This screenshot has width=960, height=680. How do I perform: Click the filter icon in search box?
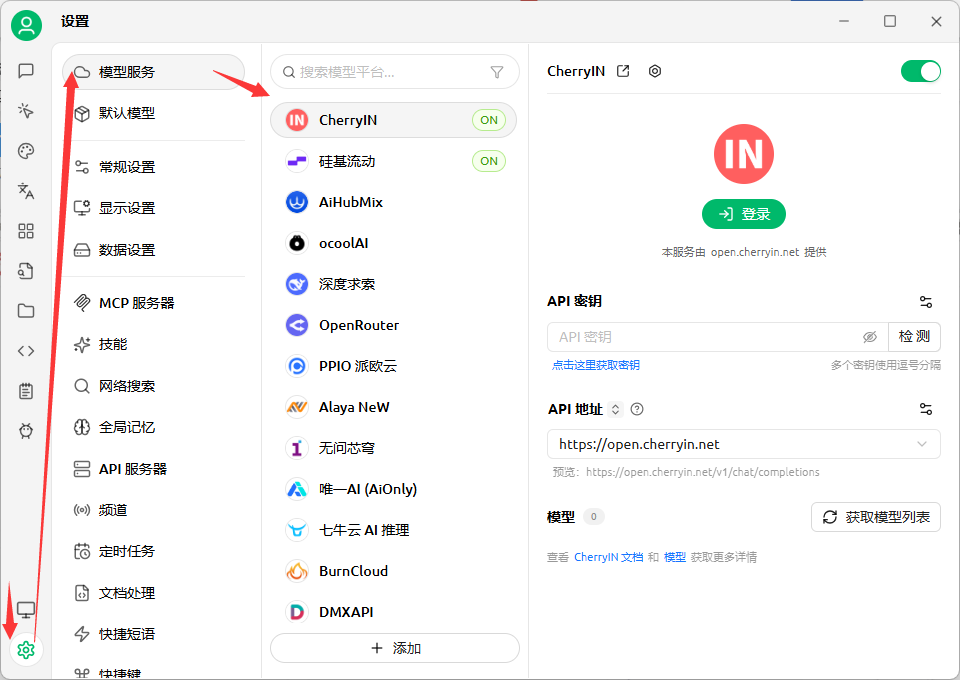tap(497, 72)
